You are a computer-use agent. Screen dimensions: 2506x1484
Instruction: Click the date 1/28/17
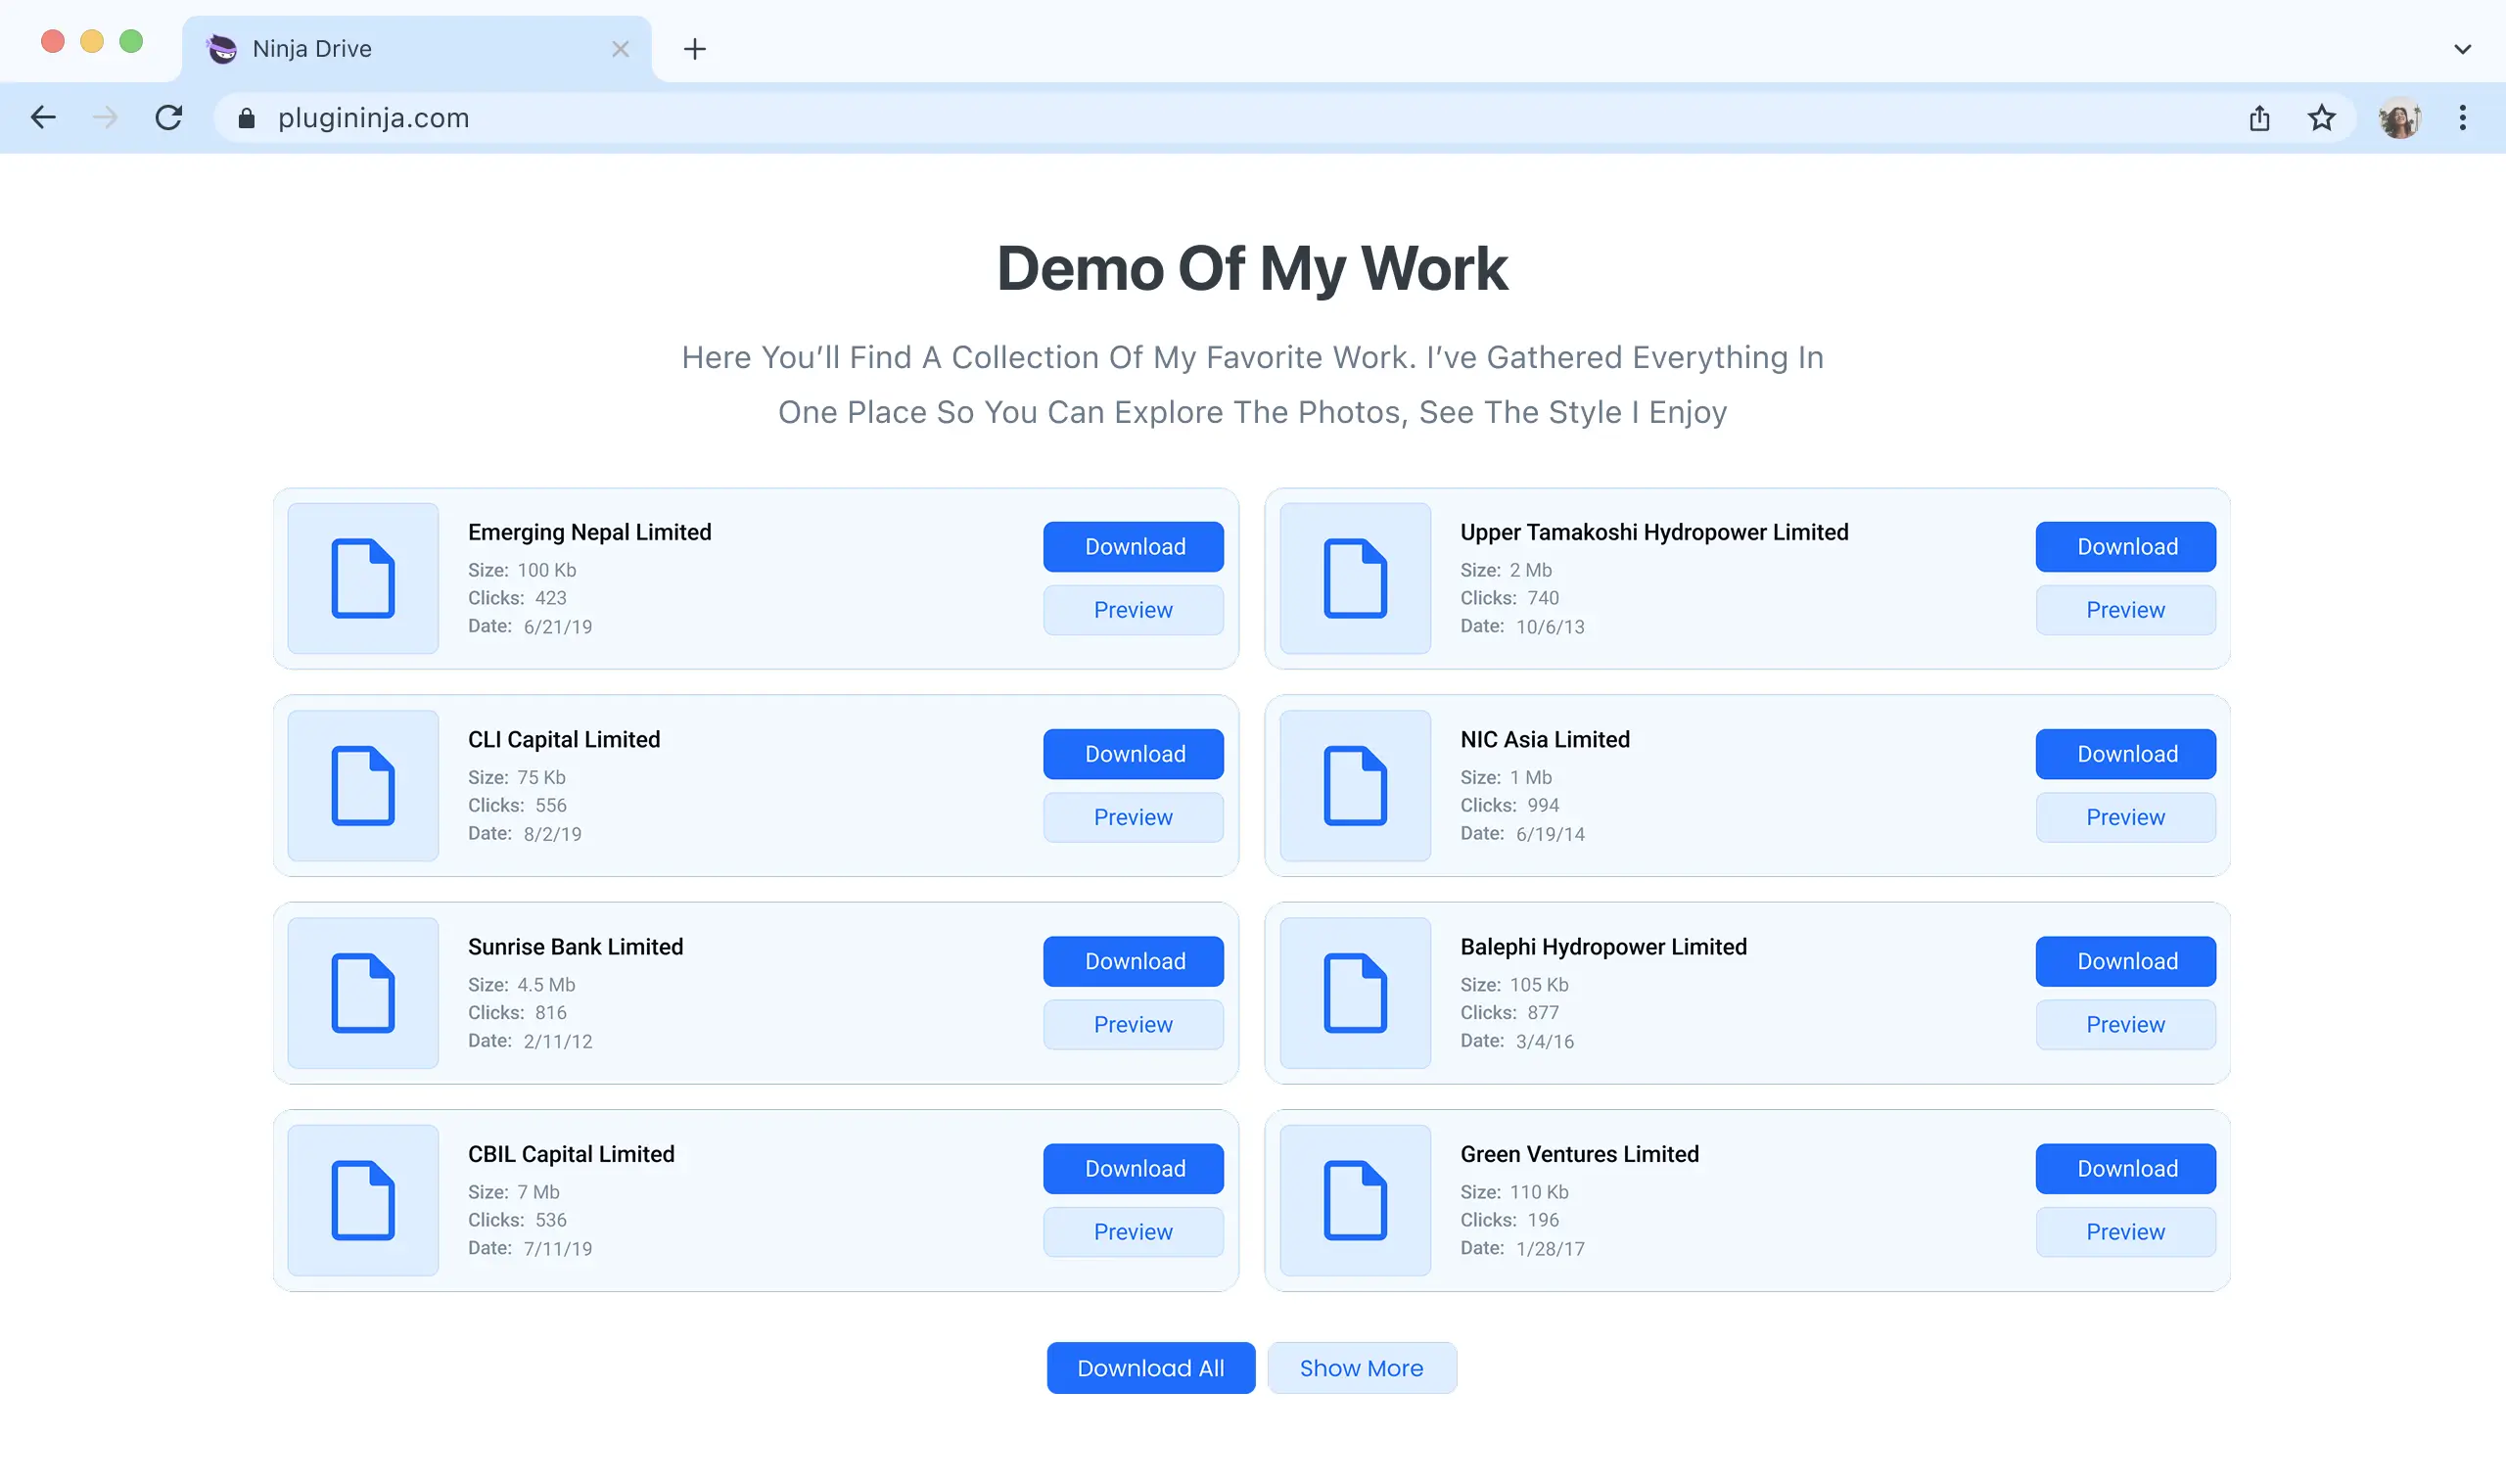point(1549,1248)
